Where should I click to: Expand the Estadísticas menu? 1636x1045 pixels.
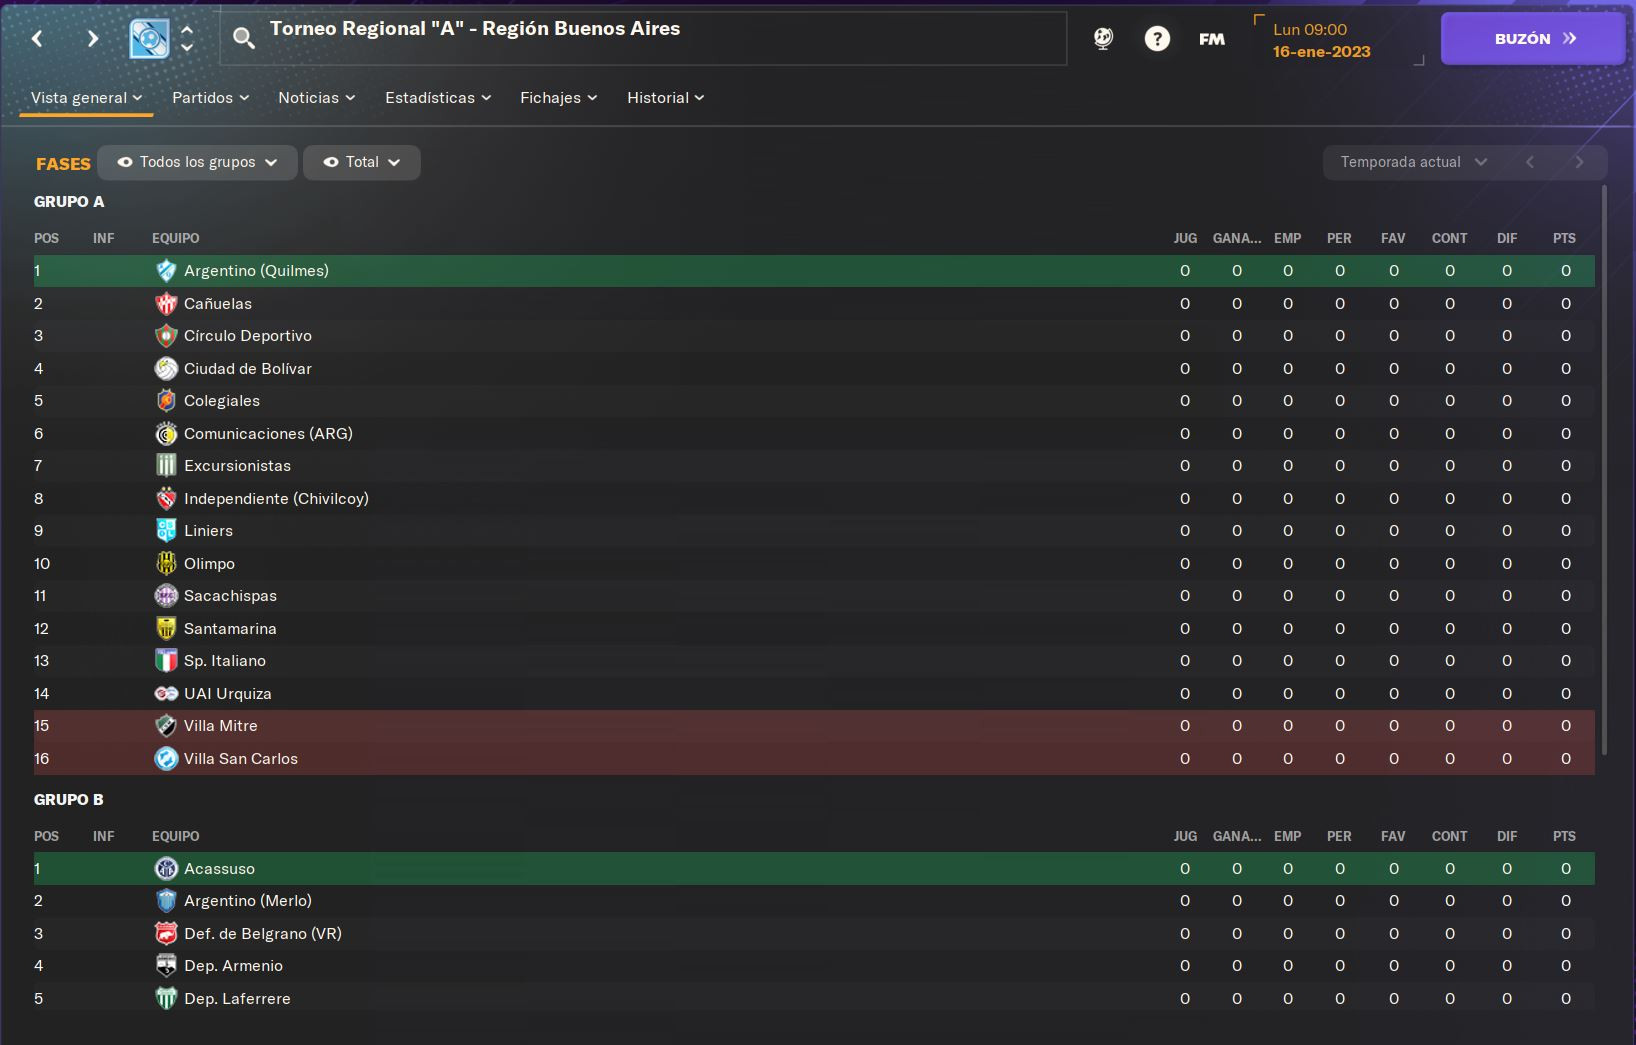click(x=438, y=98)
